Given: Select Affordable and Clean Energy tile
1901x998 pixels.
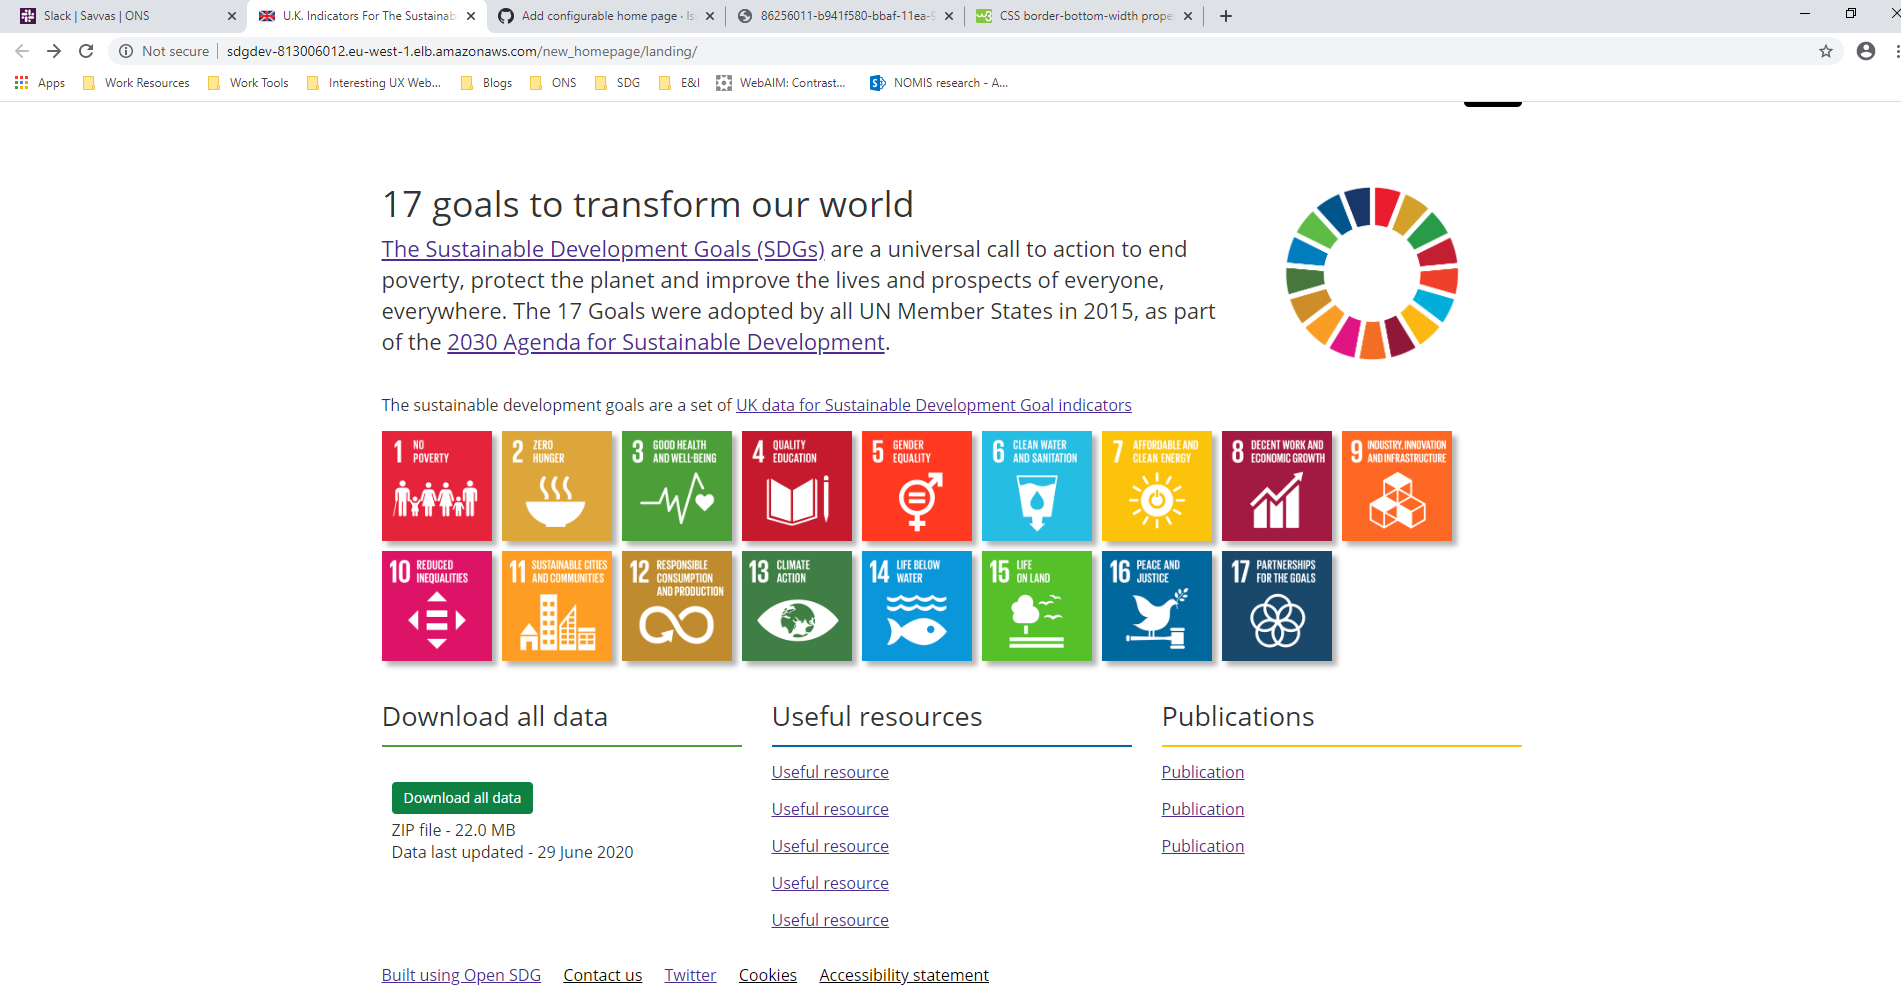Looking at the screenshot, I should click(x=1157, y=486).
